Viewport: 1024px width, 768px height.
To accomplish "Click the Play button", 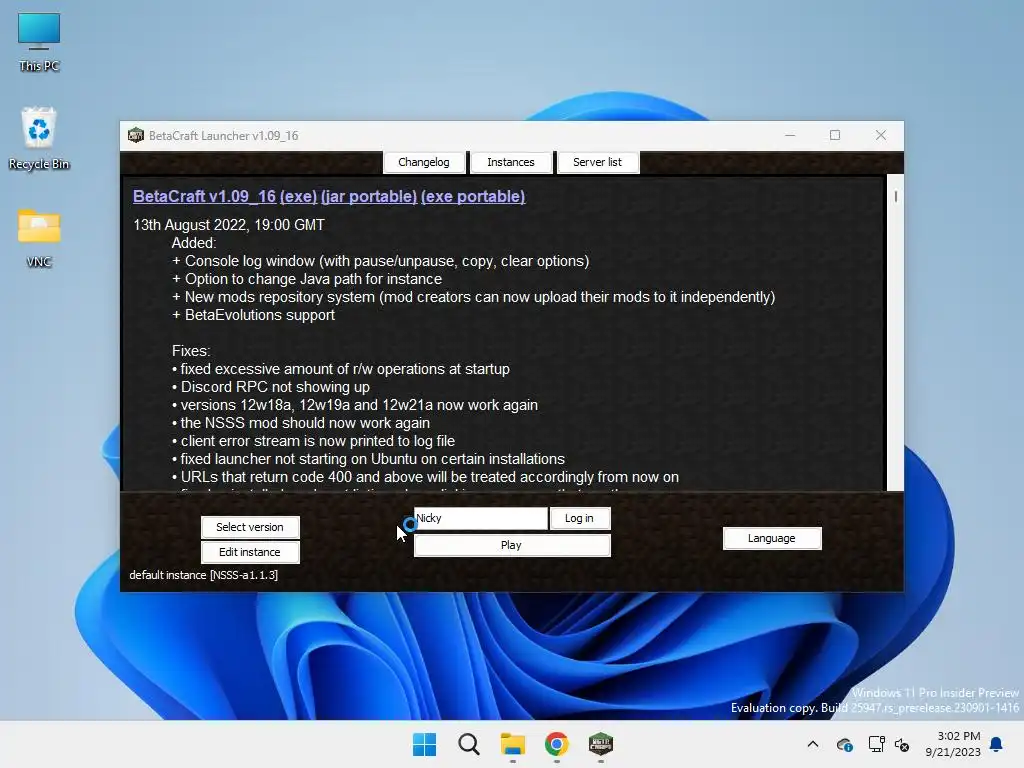I will pos(512,545).
